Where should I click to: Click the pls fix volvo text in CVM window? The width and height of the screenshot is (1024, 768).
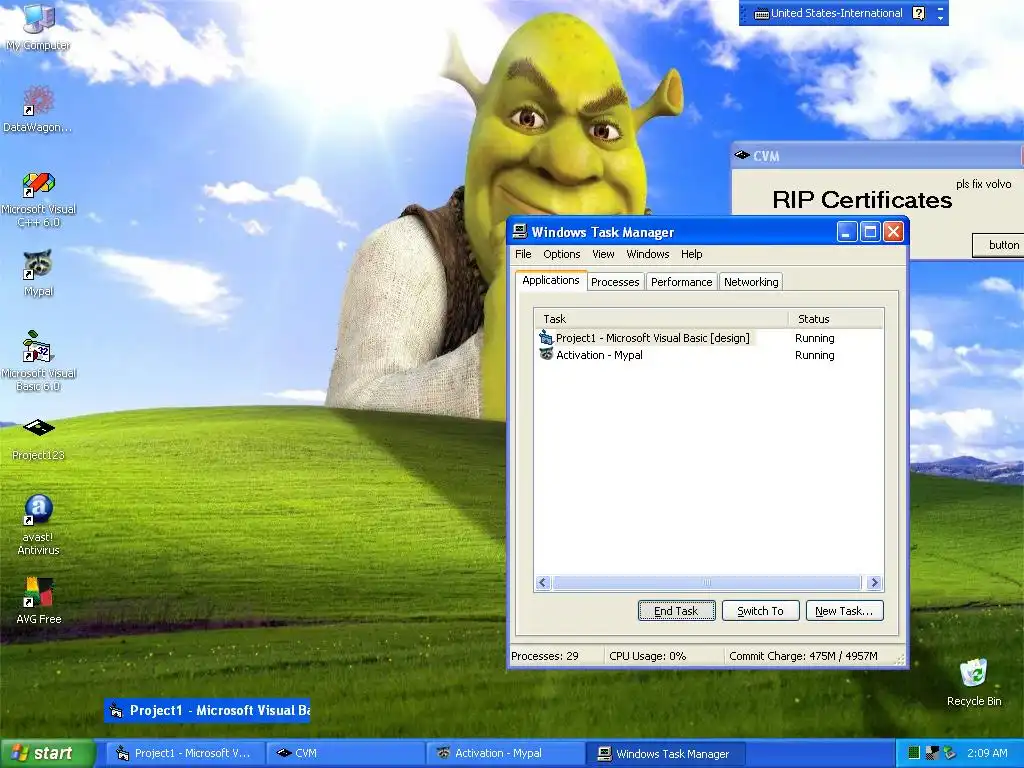(984, 184)
